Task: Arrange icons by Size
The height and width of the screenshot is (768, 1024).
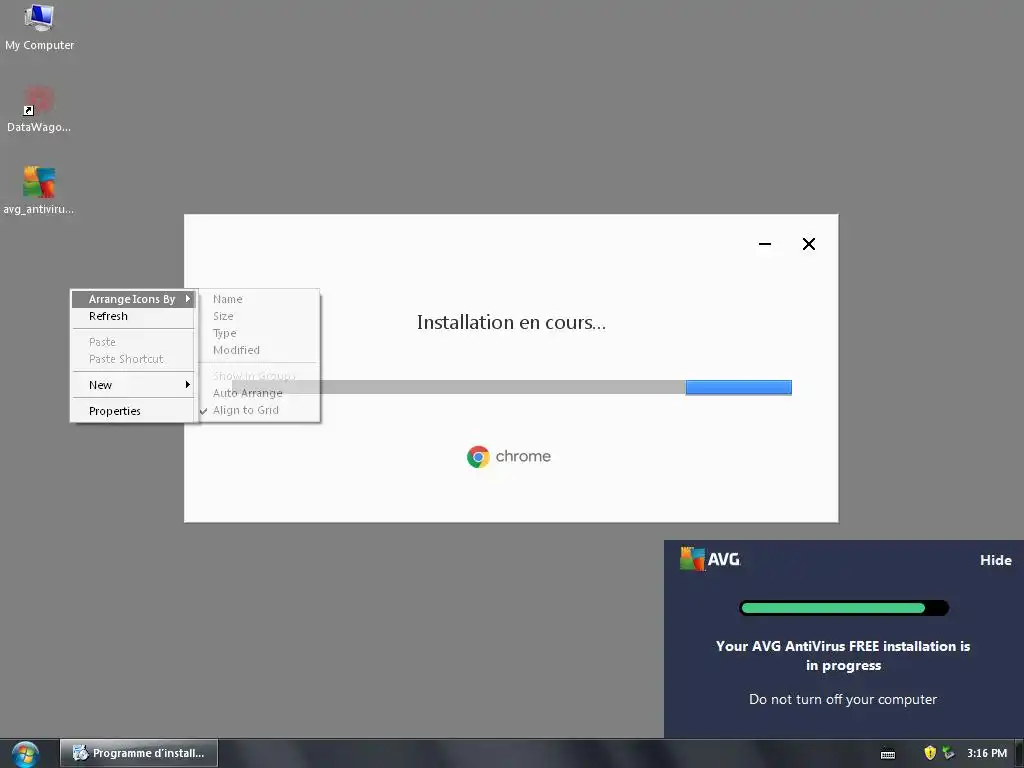Action: click(259, 316)
